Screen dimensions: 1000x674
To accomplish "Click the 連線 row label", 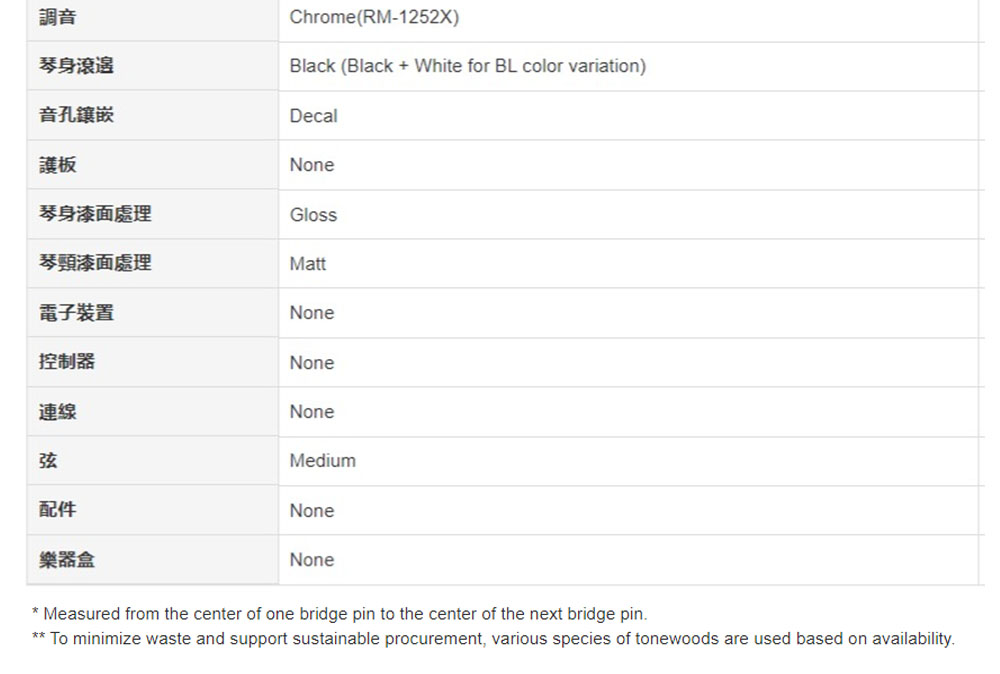I will tap(57, 411).
